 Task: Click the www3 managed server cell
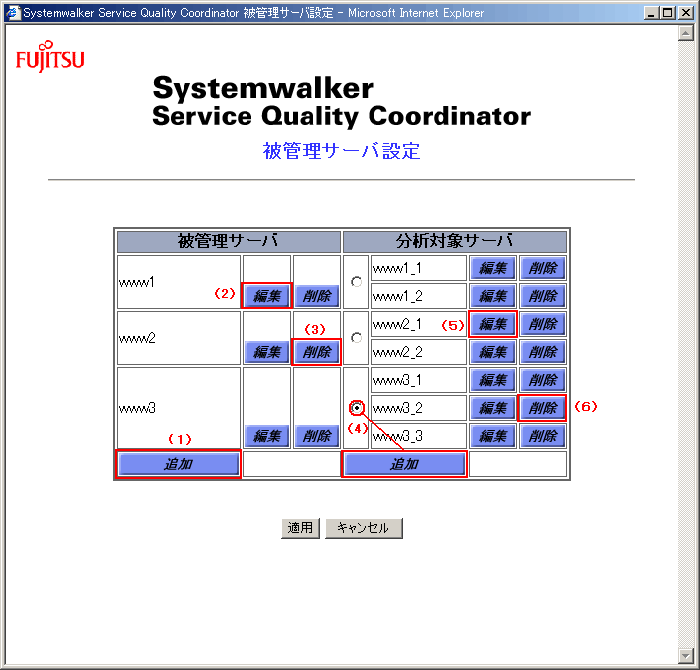click(x=179, y=408)
